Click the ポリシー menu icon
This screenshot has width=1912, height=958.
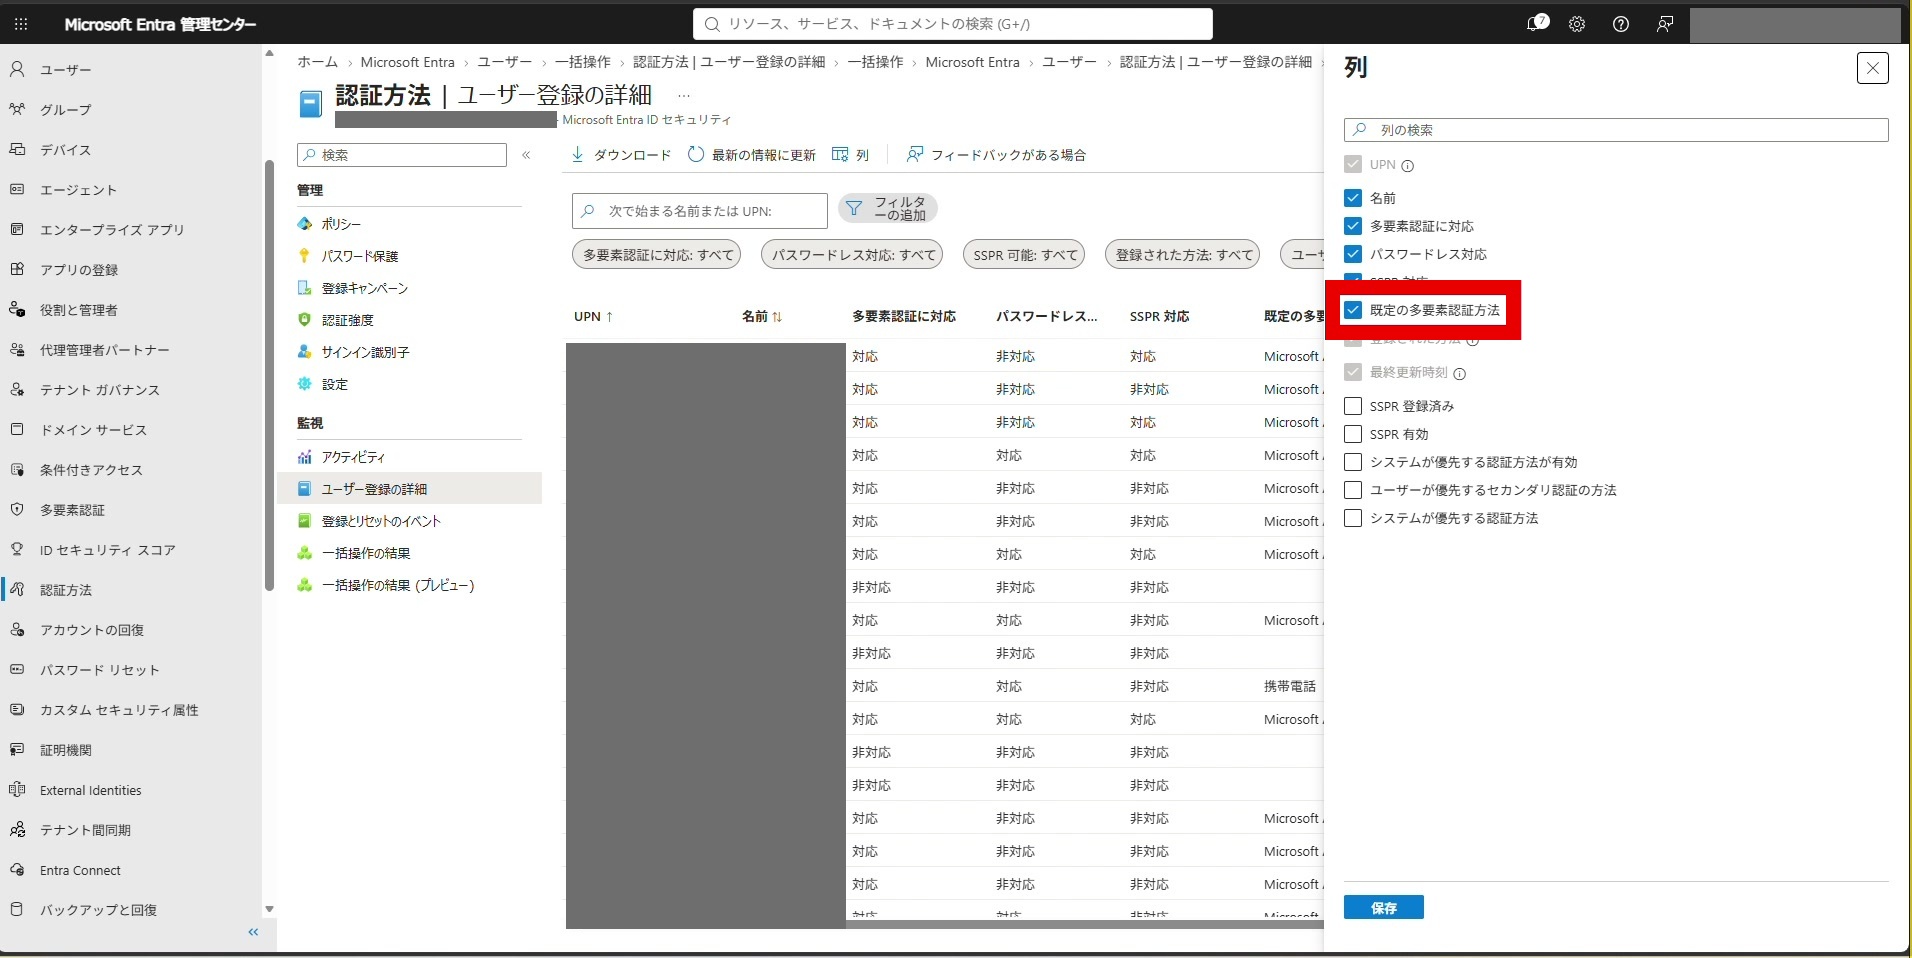[305, 224]
